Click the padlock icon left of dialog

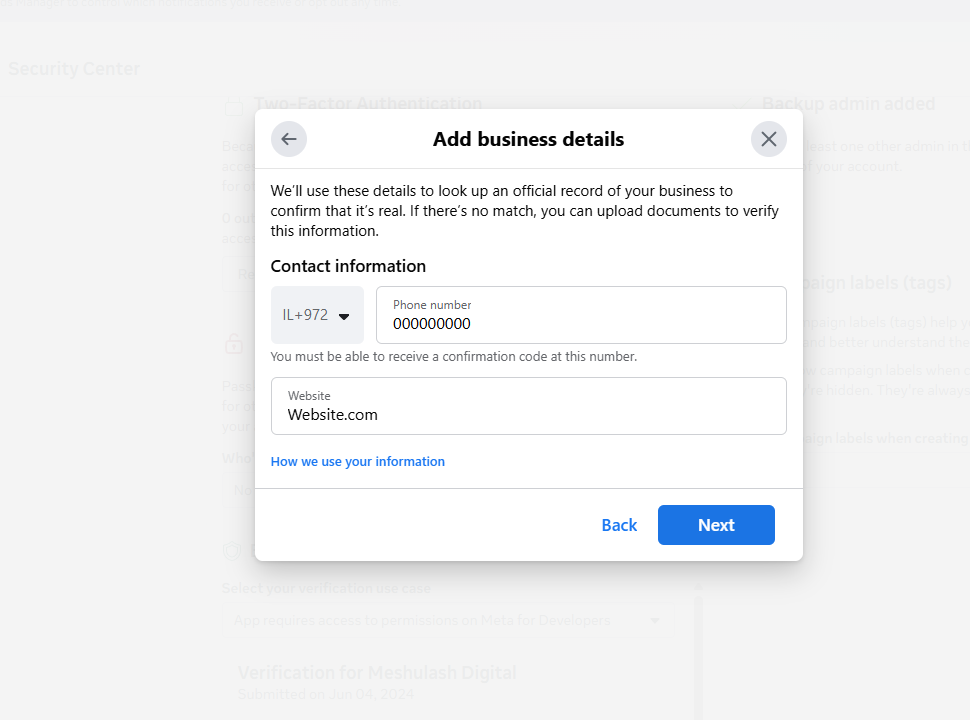[x=234, y=344]
